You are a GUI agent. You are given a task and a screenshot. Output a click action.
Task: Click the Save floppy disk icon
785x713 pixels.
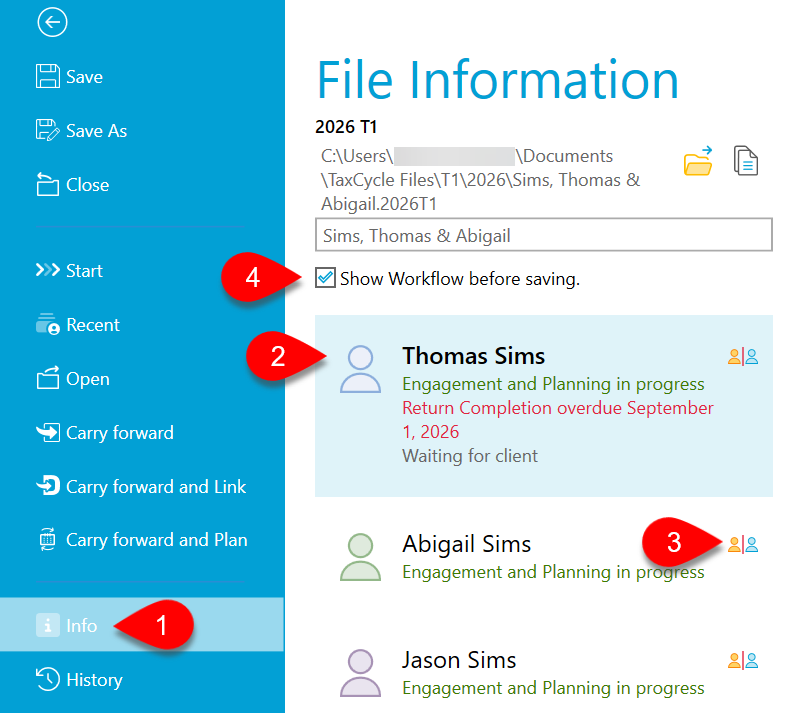[x=48, y=76]
